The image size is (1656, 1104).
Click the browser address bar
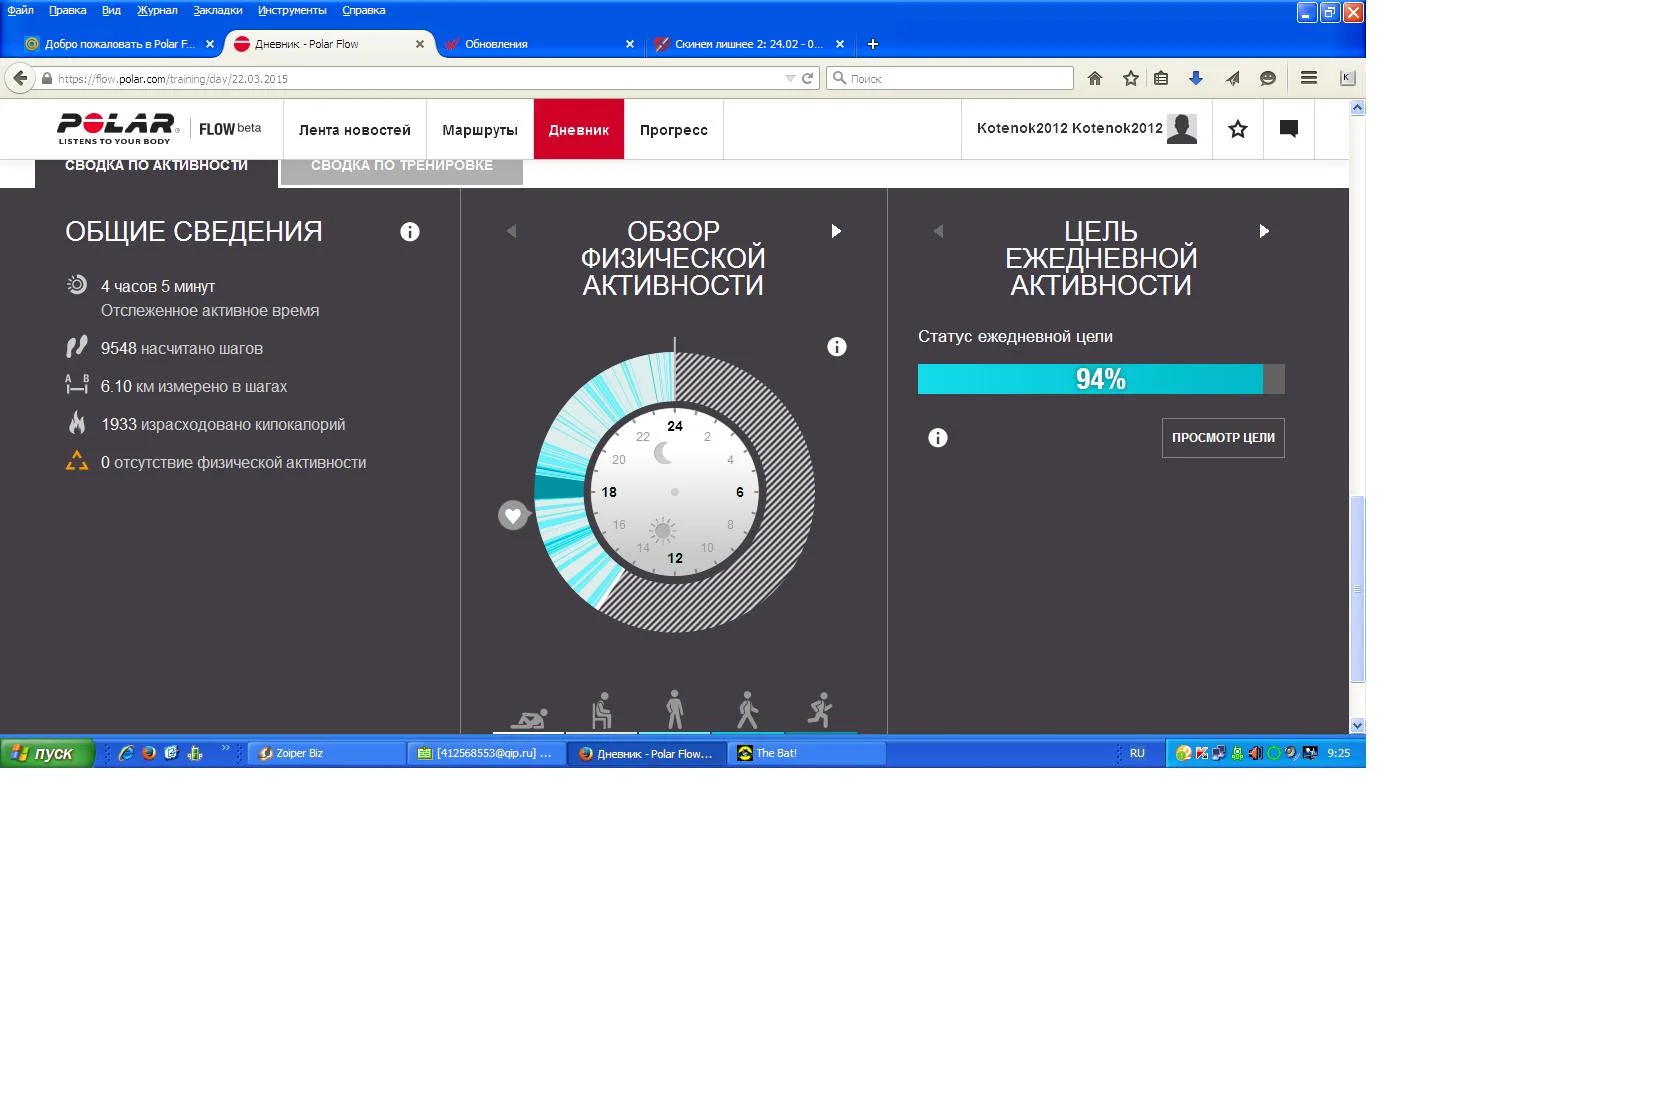pos(420,78)
